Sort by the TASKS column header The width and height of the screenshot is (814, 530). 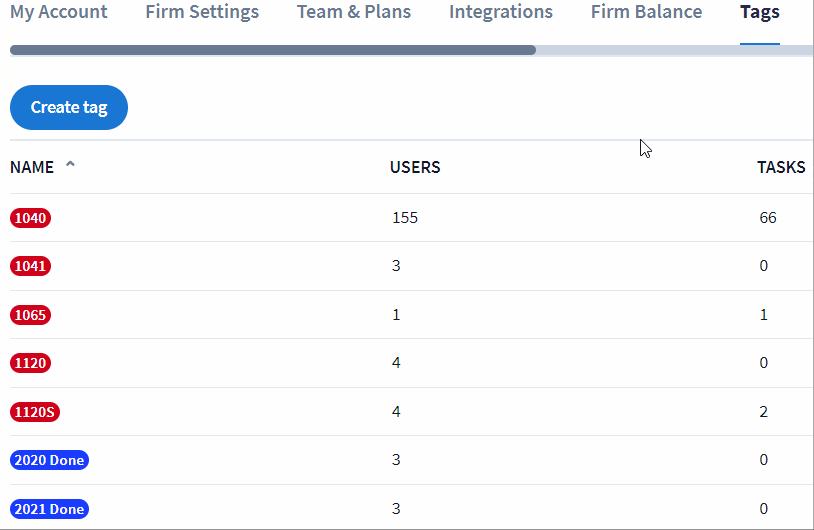click(780, 167)
